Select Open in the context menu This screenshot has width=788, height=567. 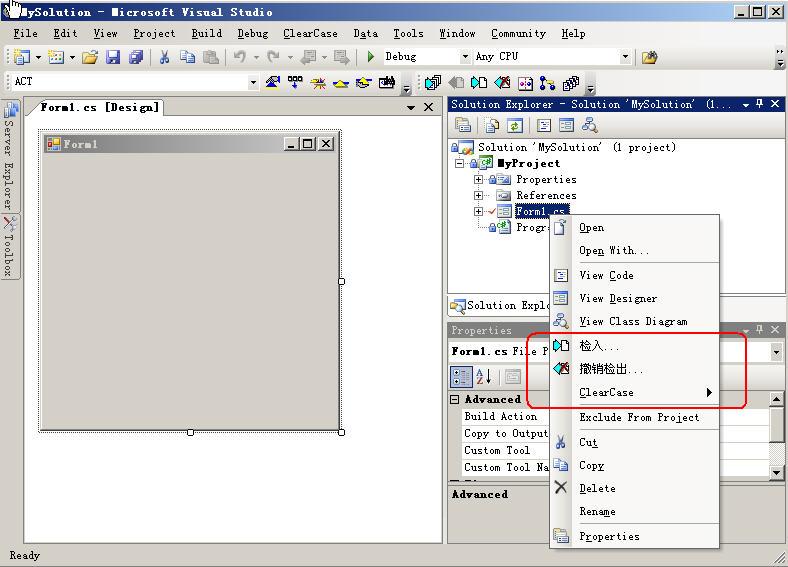tap(634, 228)
